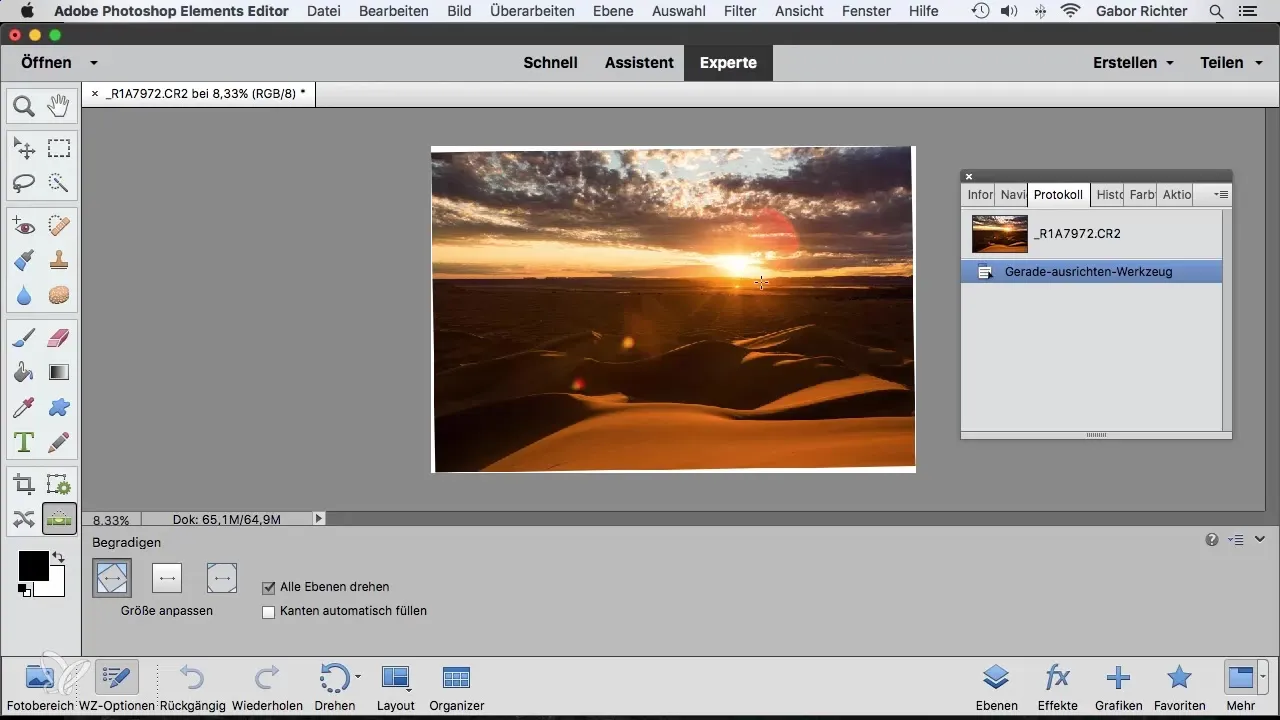Expand the Mehr dropdown arrow

tap(1264, 678)
